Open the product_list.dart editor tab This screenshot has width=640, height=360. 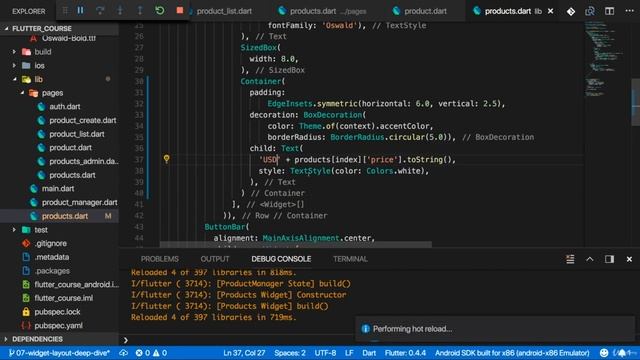pyautogui.click(x=224, y=11)
